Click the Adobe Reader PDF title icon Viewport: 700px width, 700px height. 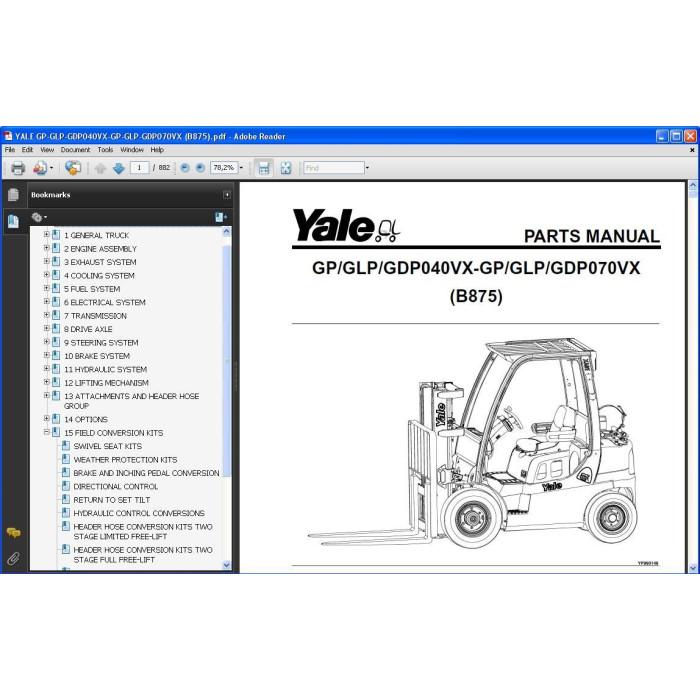click(x=8, y=136)
